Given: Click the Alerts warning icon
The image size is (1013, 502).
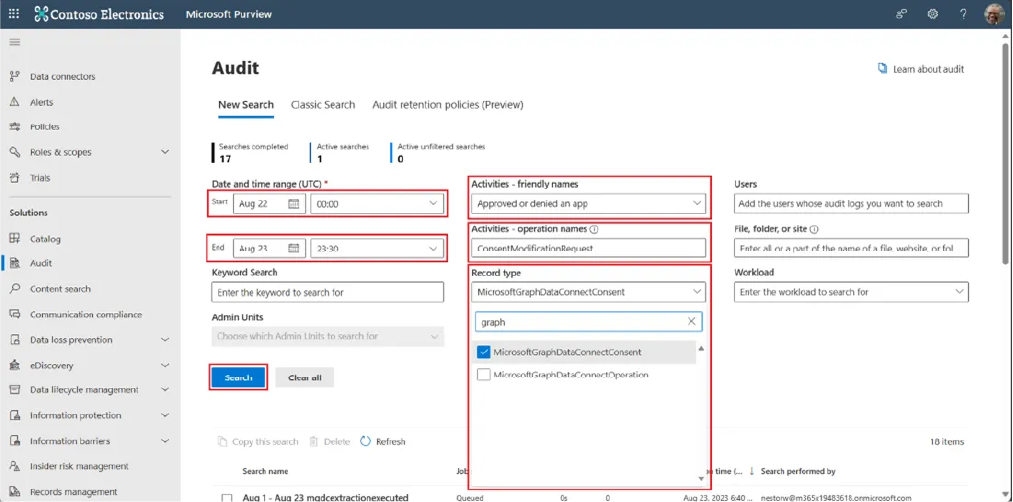Looking at the screenshot, I should (x=15, y=102).
